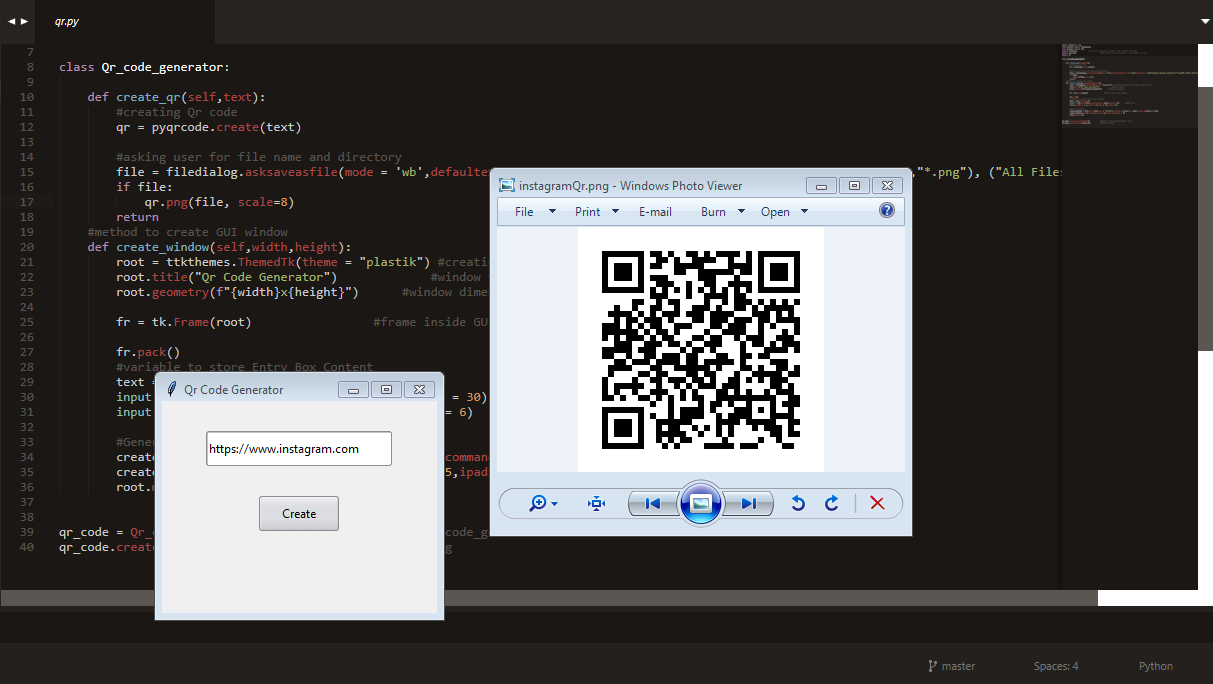1213x684 pixels.
Task: Click the line "fr = tk.Frame(root)"
Action: [x=183, y=322]
